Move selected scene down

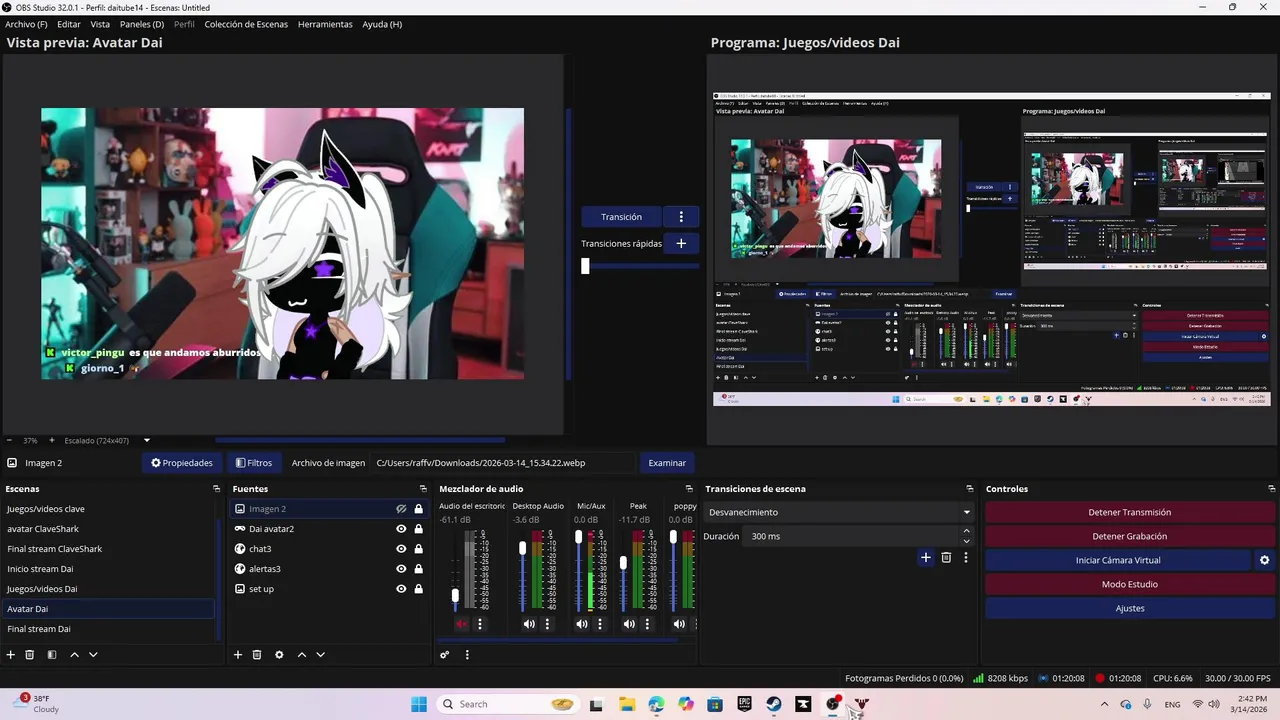(93, 655)
